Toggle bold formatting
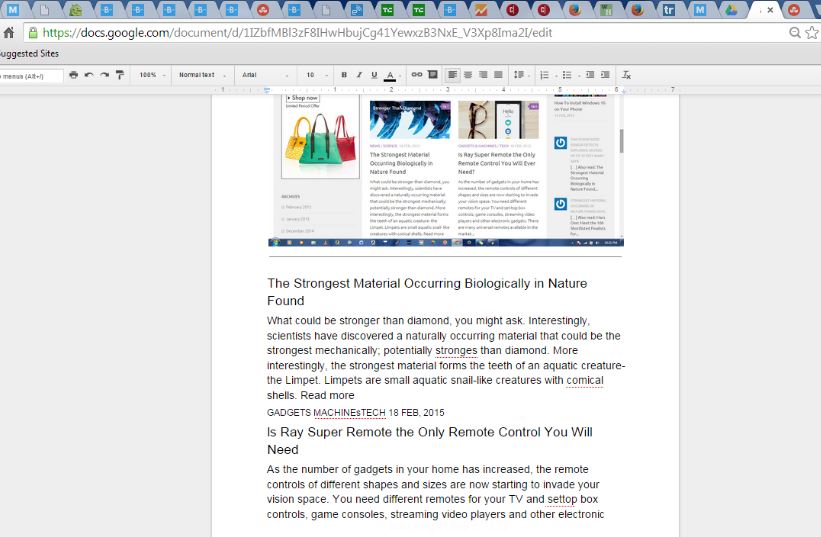This screenshot has width=821, height=537. 344,75
